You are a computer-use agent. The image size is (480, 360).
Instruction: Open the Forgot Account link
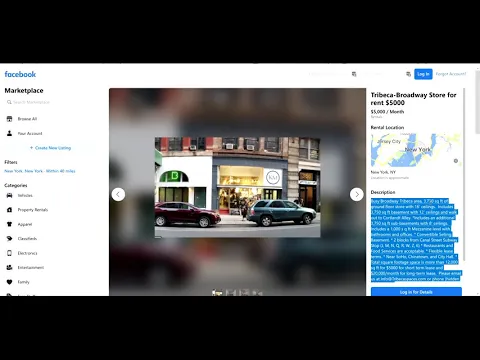point(451,74)
